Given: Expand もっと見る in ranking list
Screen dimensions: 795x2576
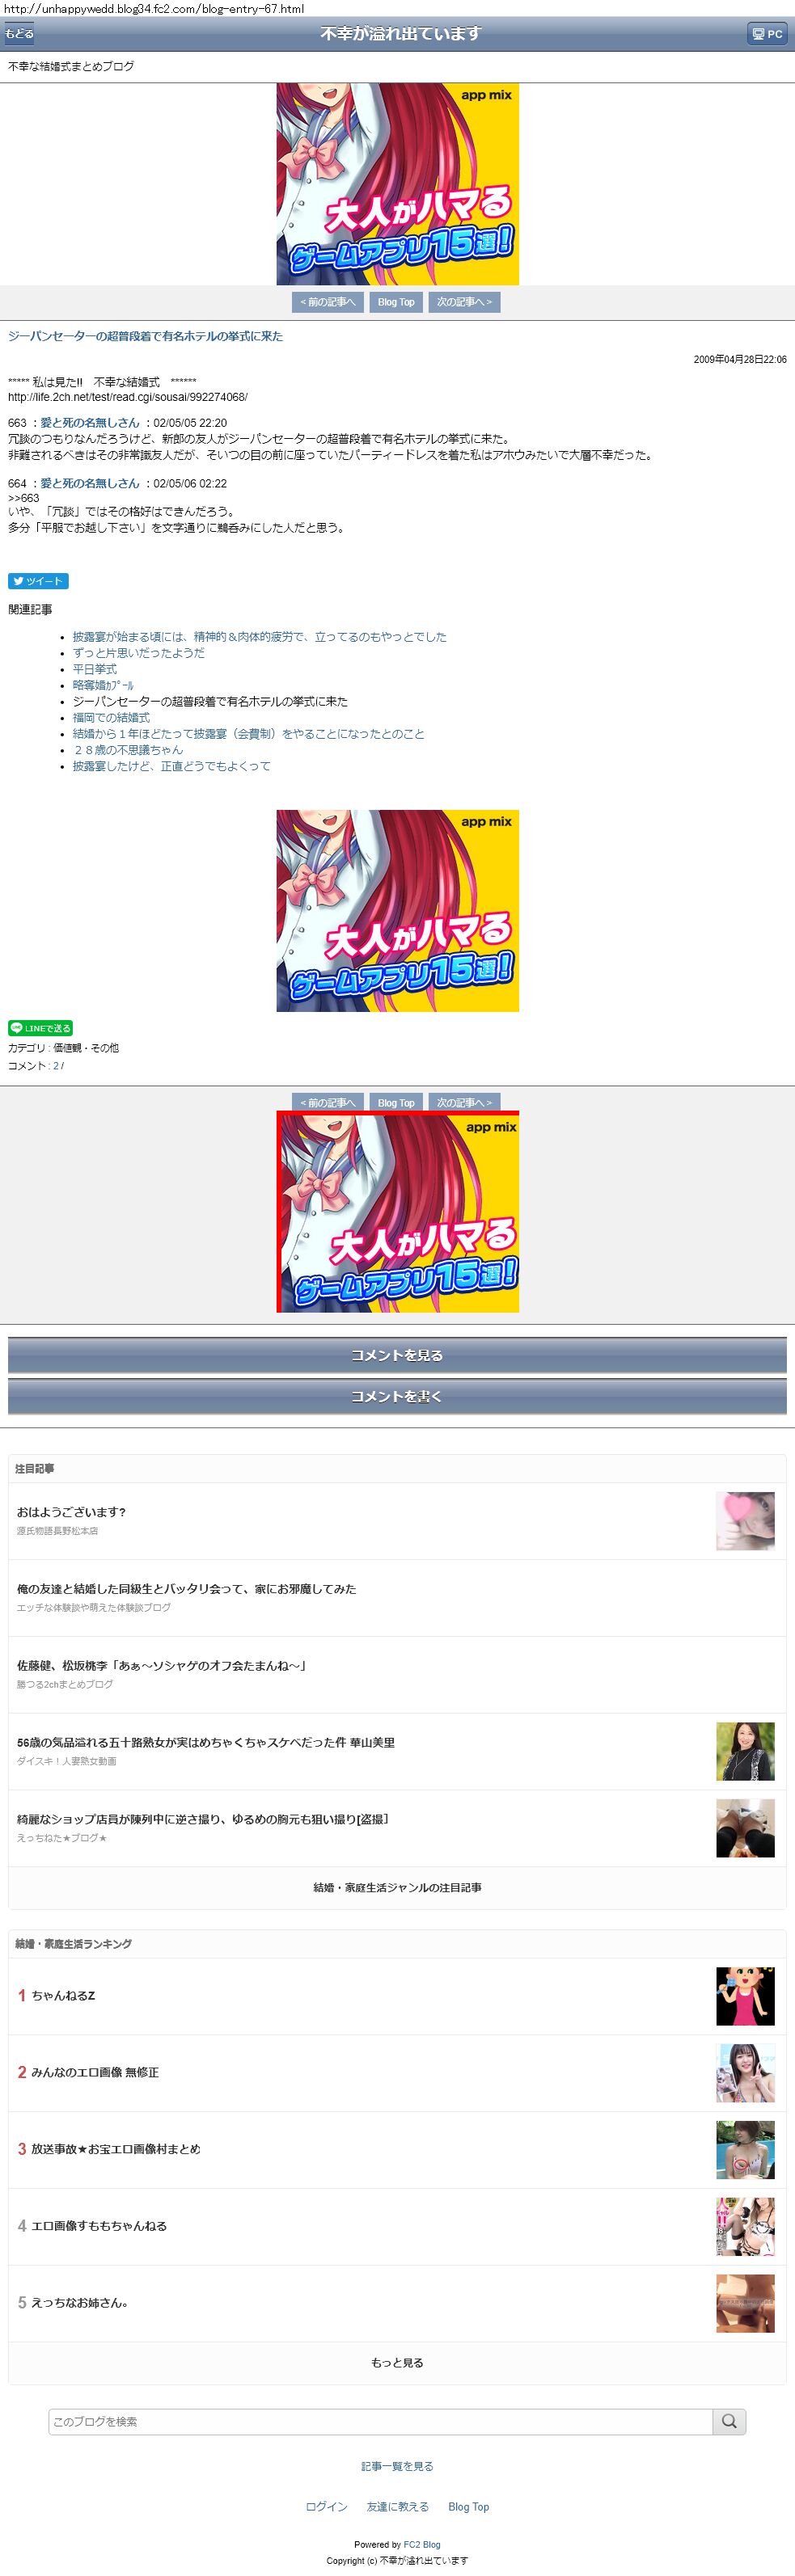Looking at the screenshot, I should [x=397, y=2362].
